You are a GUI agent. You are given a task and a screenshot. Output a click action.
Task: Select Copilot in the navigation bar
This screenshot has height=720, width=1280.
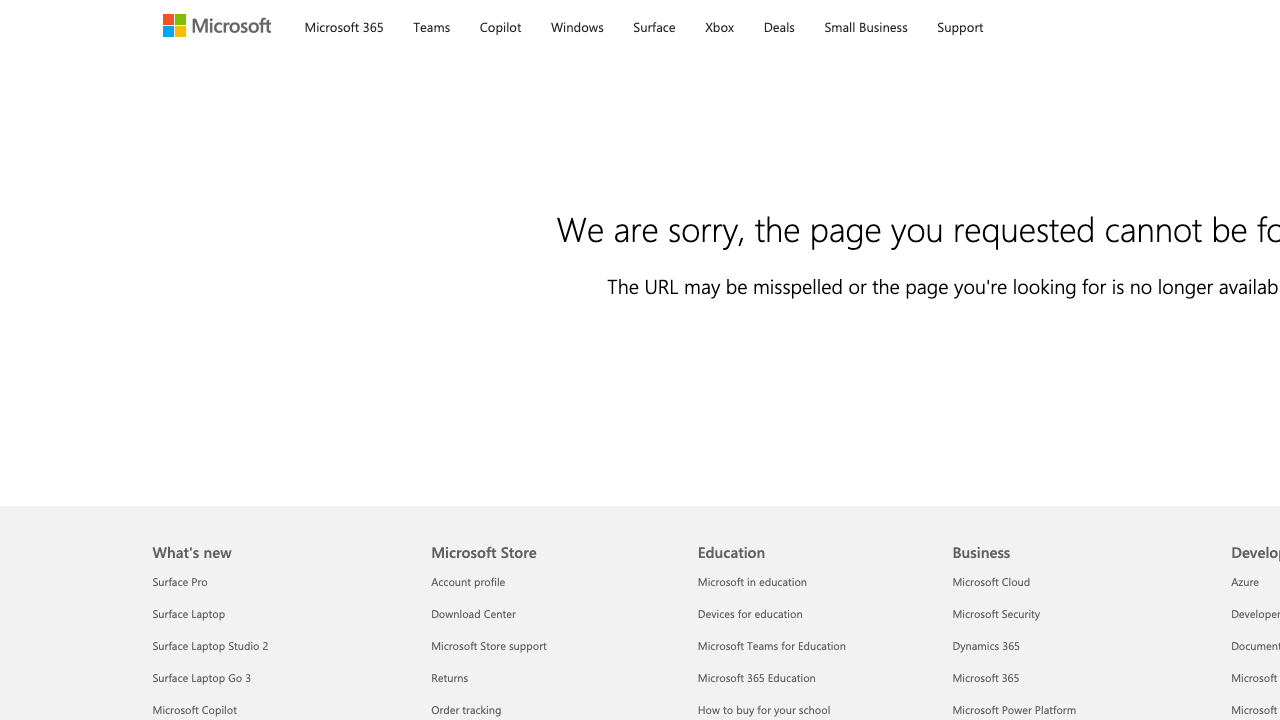(500, 27)
